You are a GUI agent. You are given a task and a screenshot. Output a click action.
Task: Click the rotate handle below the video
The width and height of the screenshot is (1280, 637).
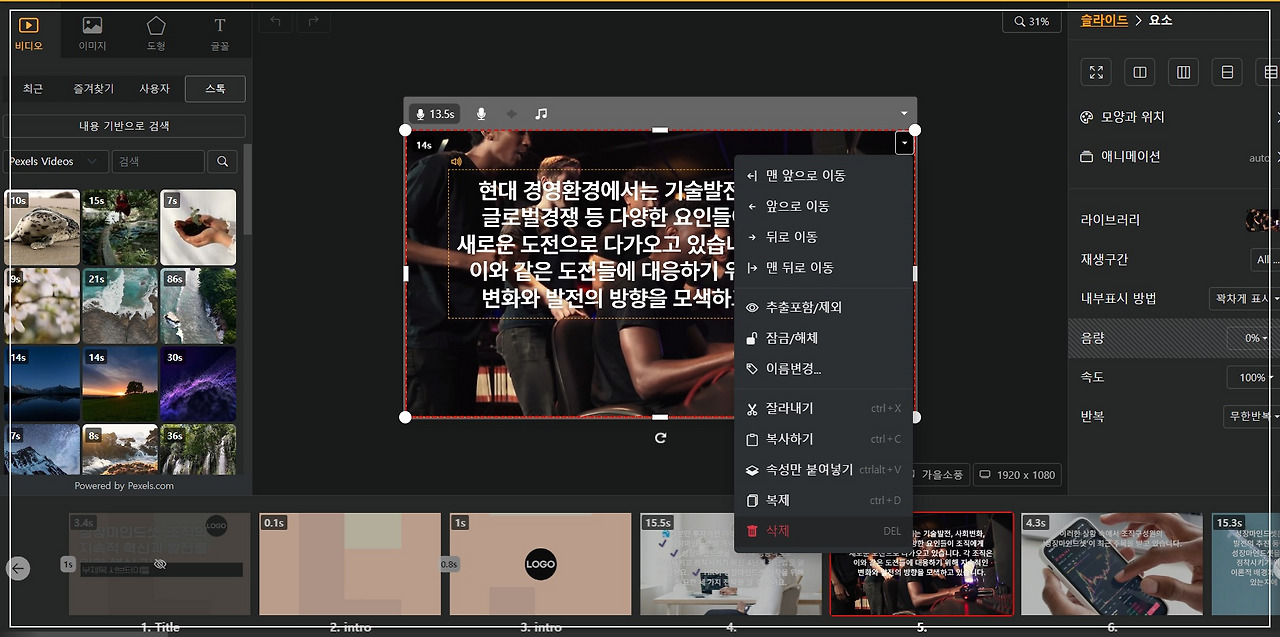660,438
